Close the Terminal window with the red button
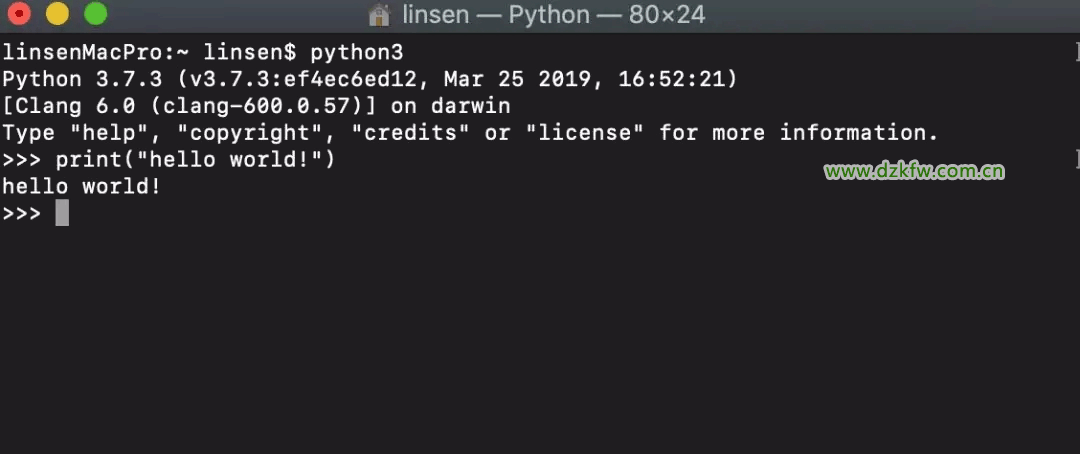 point(19,14)
